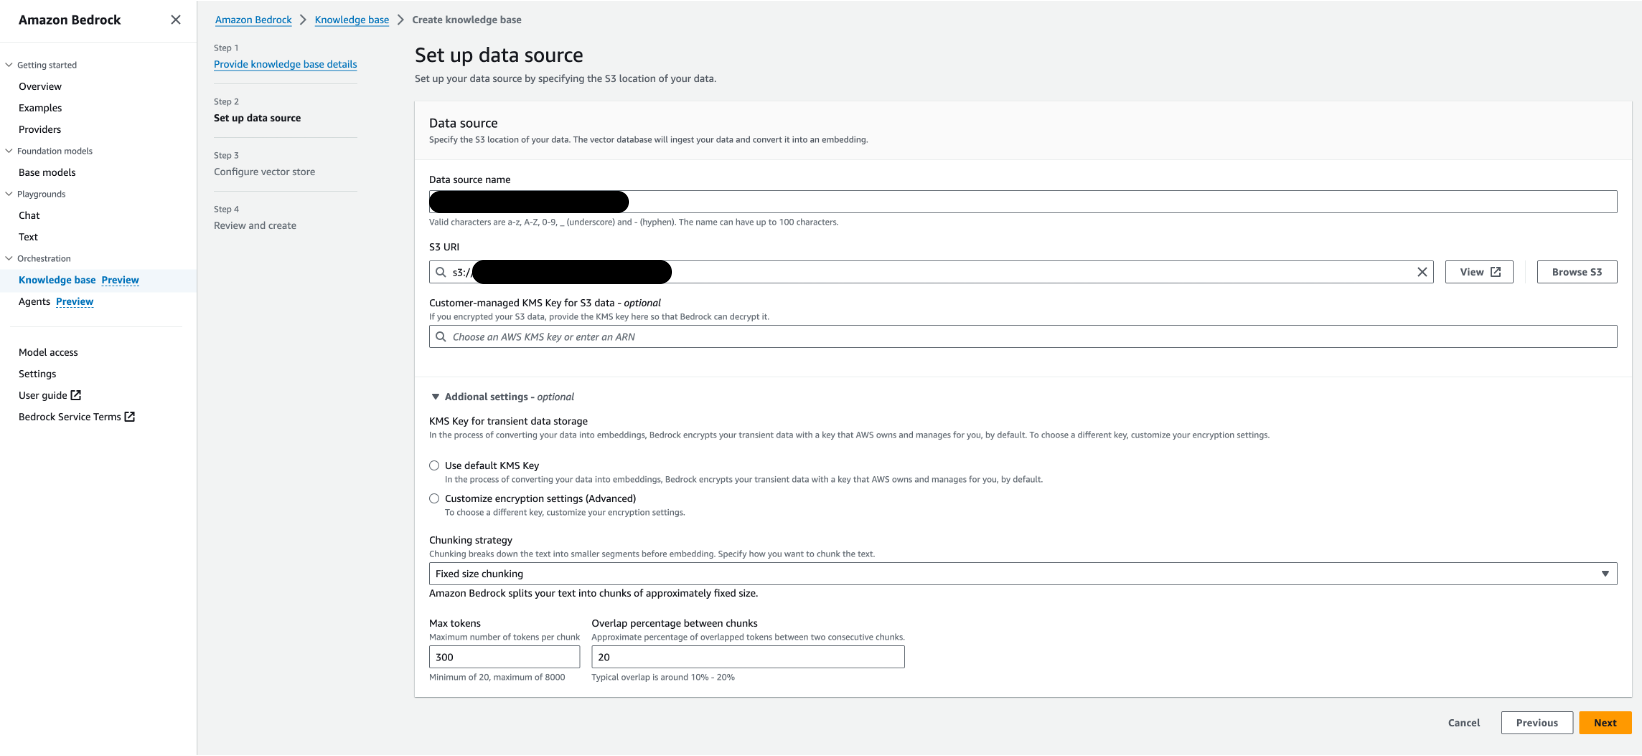Open the Chunking strategy dropdown
1642x756 pixels.
1022,574
